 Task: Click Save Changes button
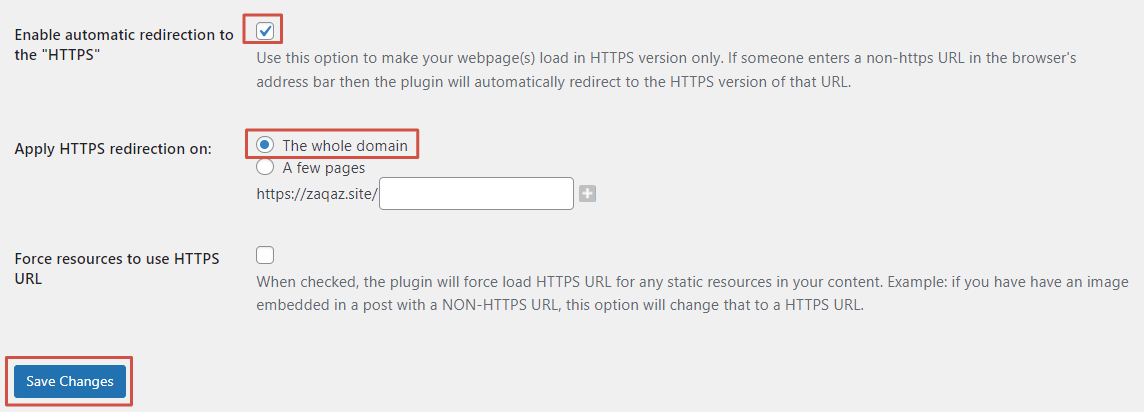(x=70, y=381)
